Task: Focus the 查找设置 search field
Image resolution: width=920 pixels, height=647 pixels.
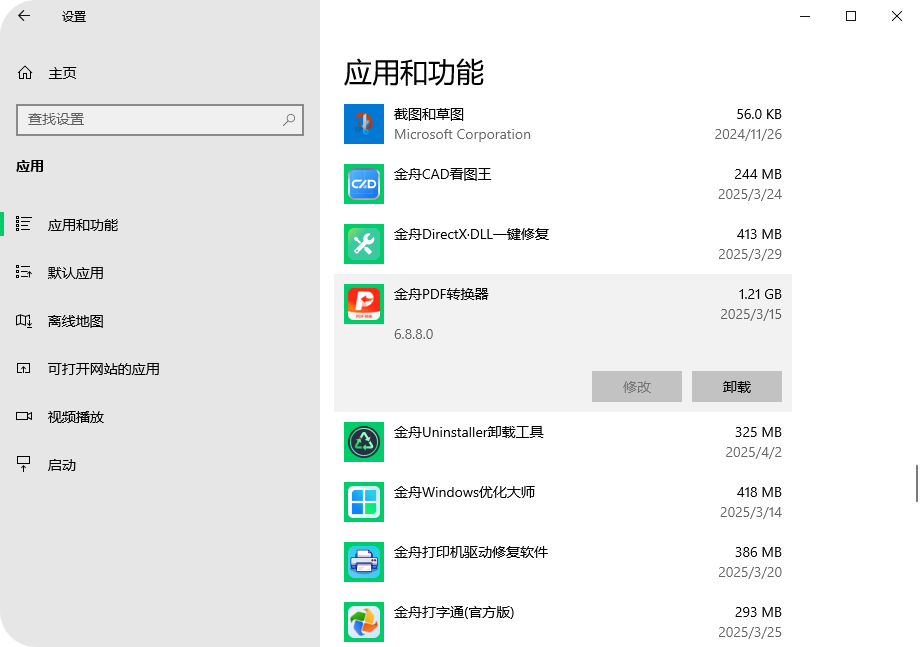Action: coord(160,120)
